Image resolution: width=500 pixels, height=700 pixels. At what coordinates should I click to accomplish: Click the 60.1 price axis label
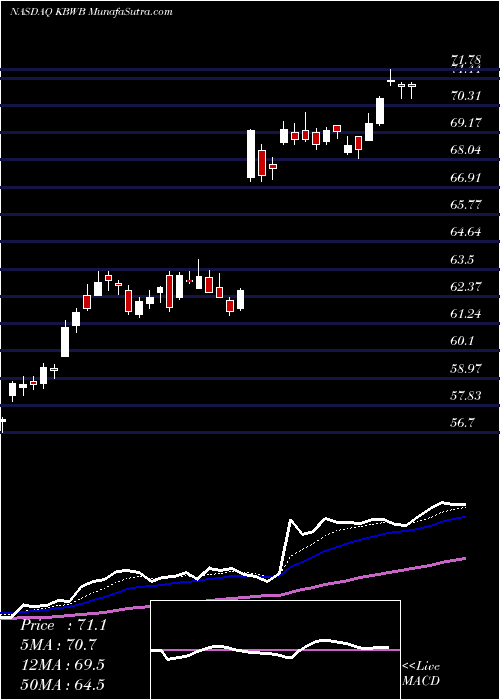coord(463,341)
